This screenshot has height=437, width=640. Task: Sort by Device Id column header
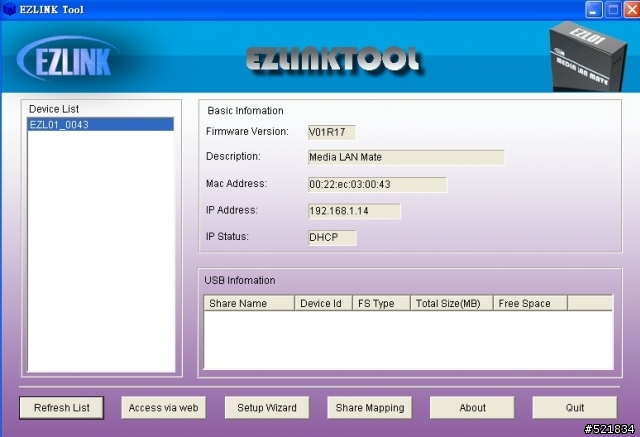point(323,303)
